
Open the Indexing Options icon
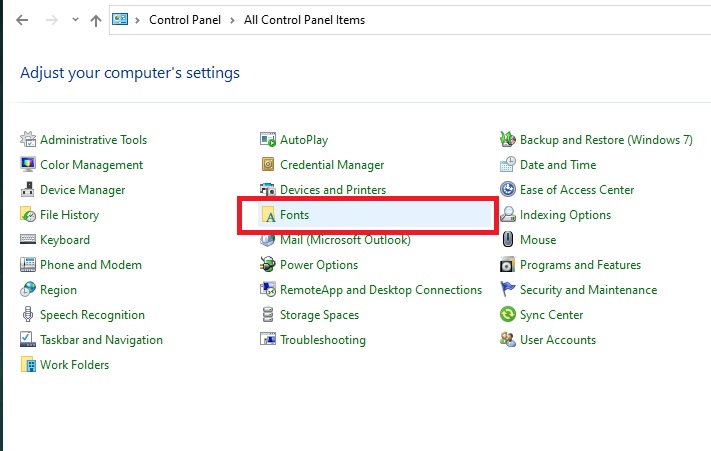coord(507,214)
